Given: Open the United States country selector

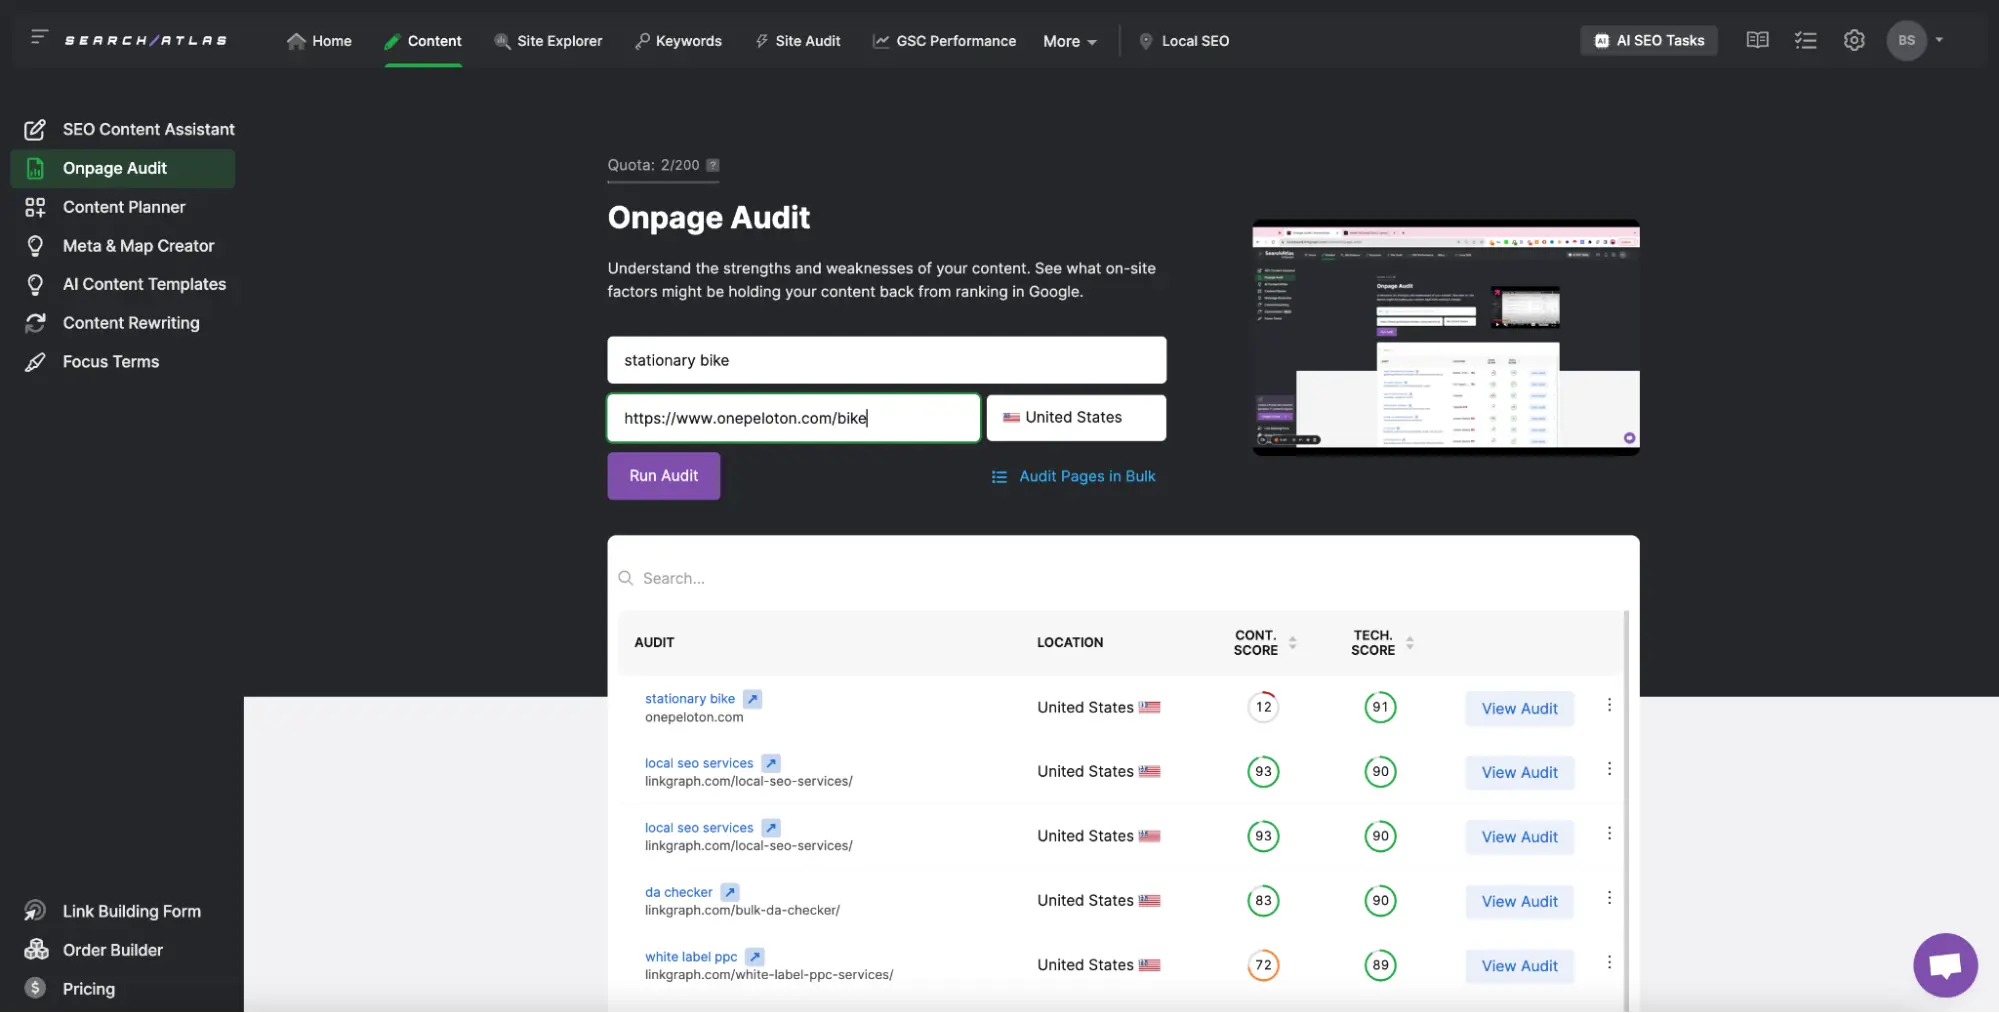Looking at the screenshot, I should click(x=1076, y=417).
